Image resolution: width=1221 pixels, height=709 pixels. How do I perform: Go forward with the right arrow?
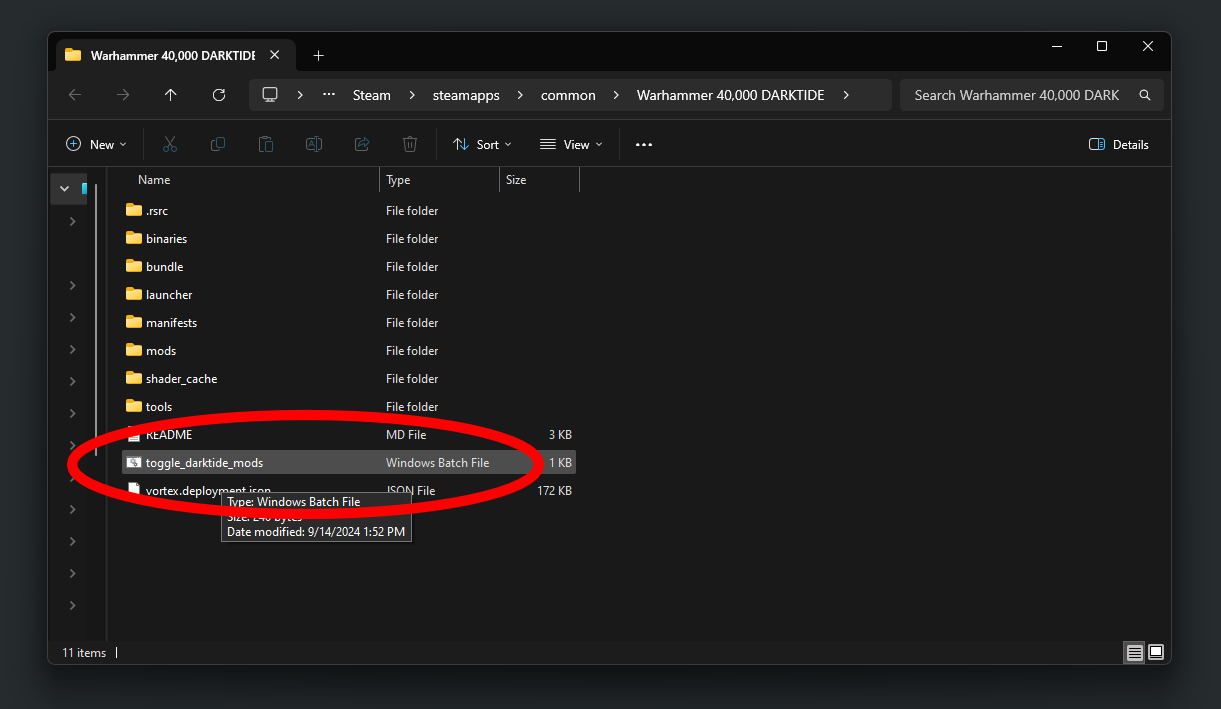[x=123, y=95]
